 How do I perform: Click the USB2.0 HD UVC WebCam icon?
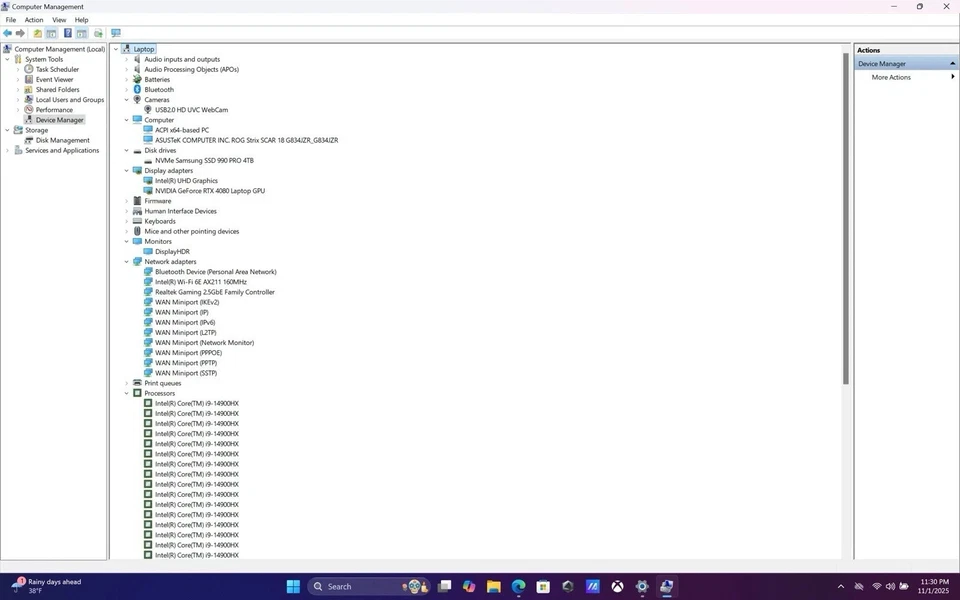[x=148, y=110]
